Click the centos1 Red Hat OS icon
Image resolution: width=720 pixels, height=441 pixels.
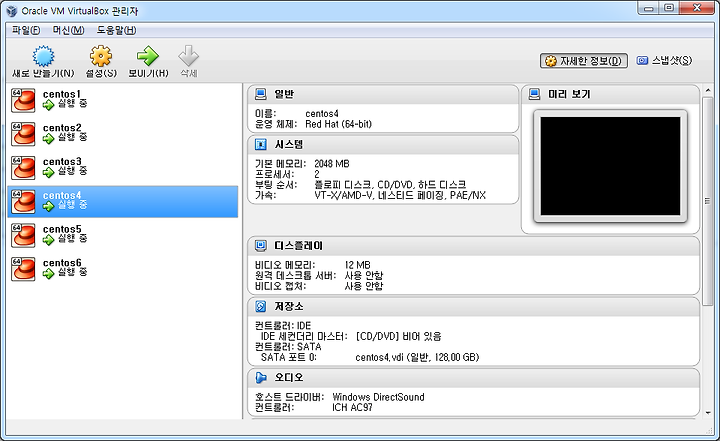[x=23, y=101]
